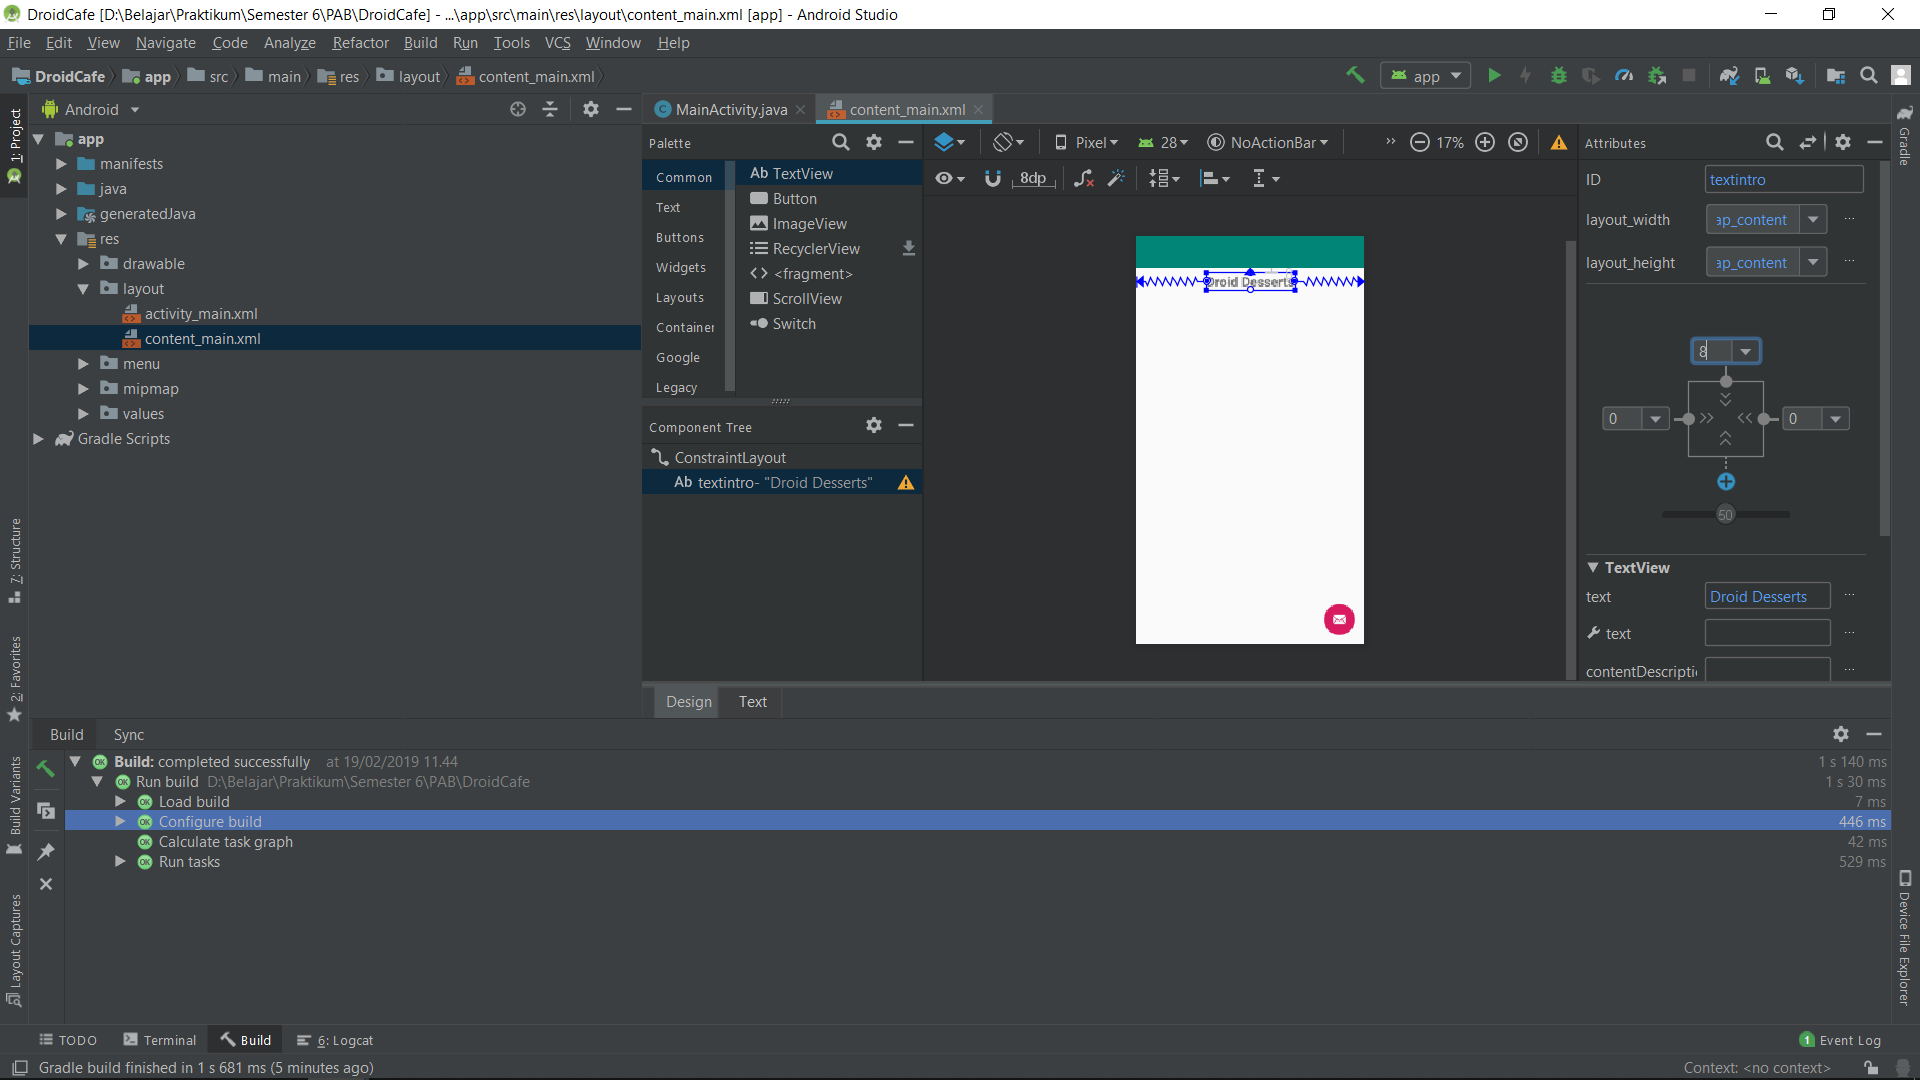Run the app with green play button
The width and height of the screenshot is (1920, 1080).
[x=1494, y=76]
